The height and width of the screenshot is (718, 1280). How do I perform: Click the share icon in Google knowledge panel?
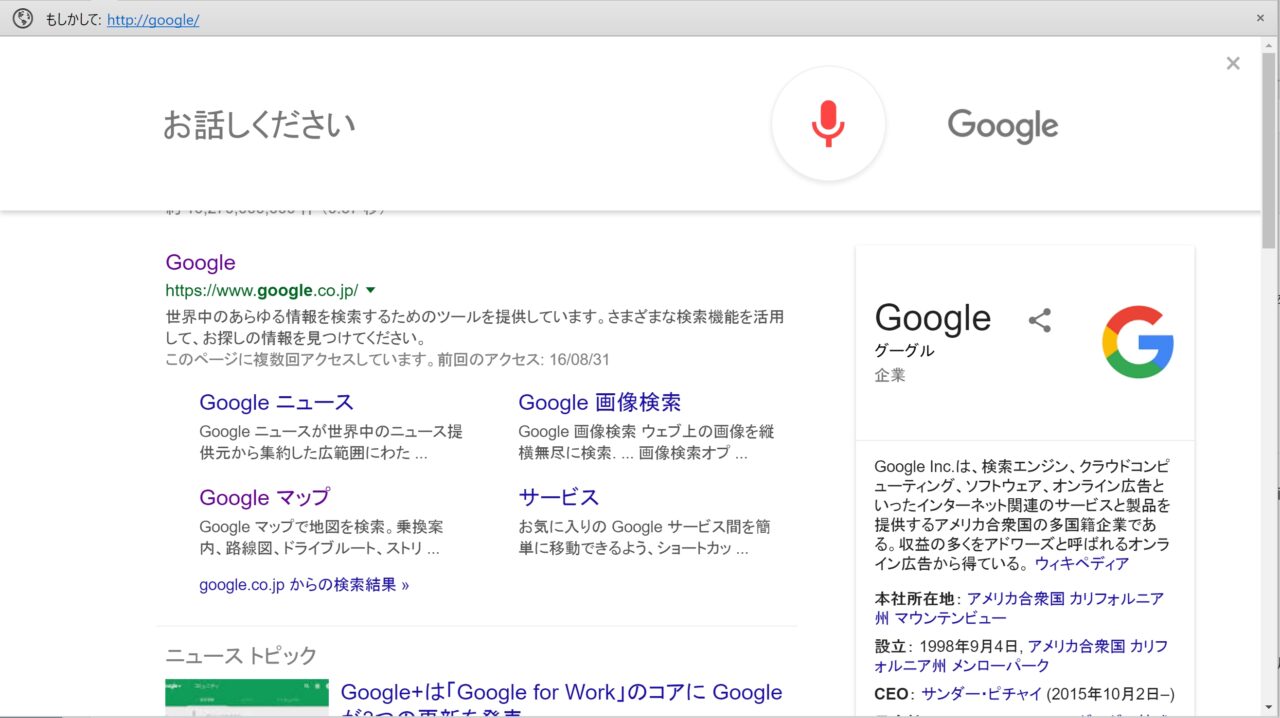point(1040,321)
